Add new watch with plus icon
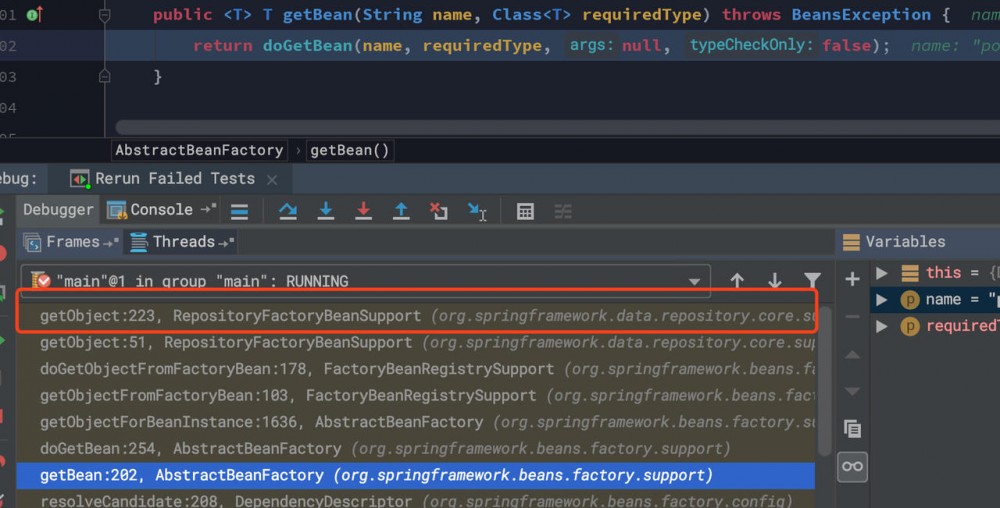This screenshot has height=508, width=1000. pyautogui.click(x=852, y=279)
